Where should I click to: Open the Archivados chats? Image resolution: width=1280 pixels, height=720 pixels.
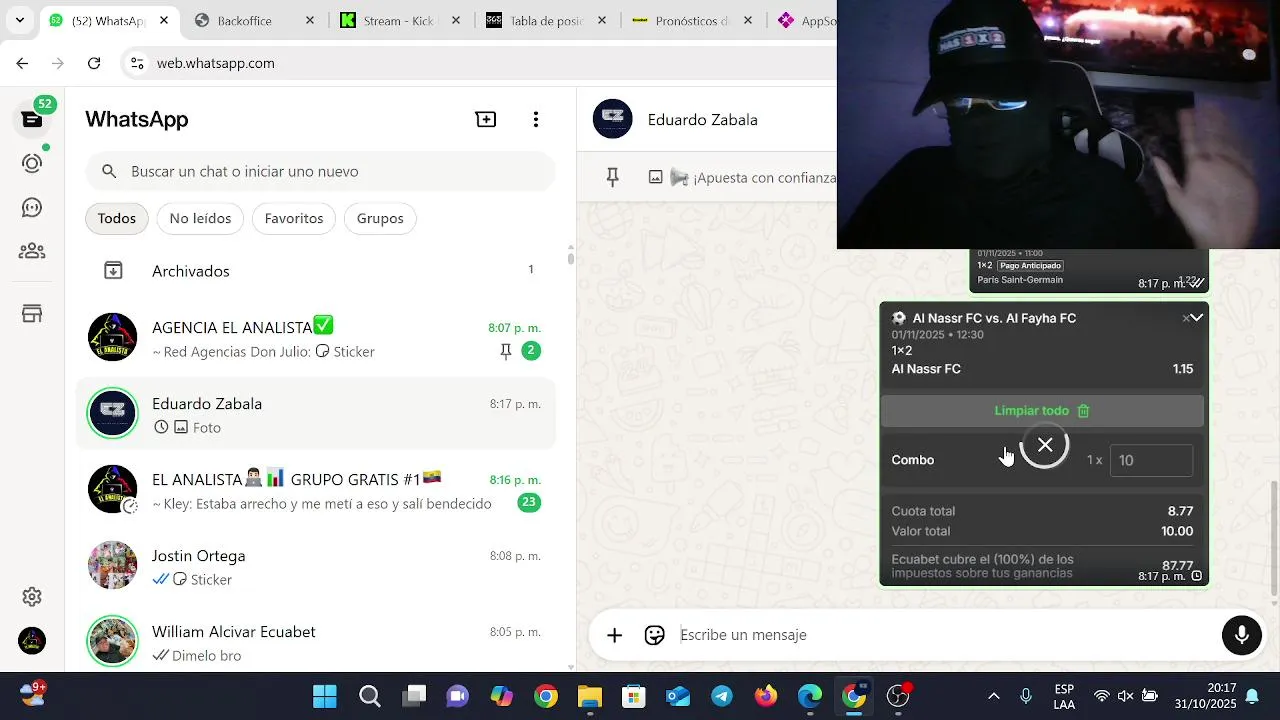coord(316,271)
